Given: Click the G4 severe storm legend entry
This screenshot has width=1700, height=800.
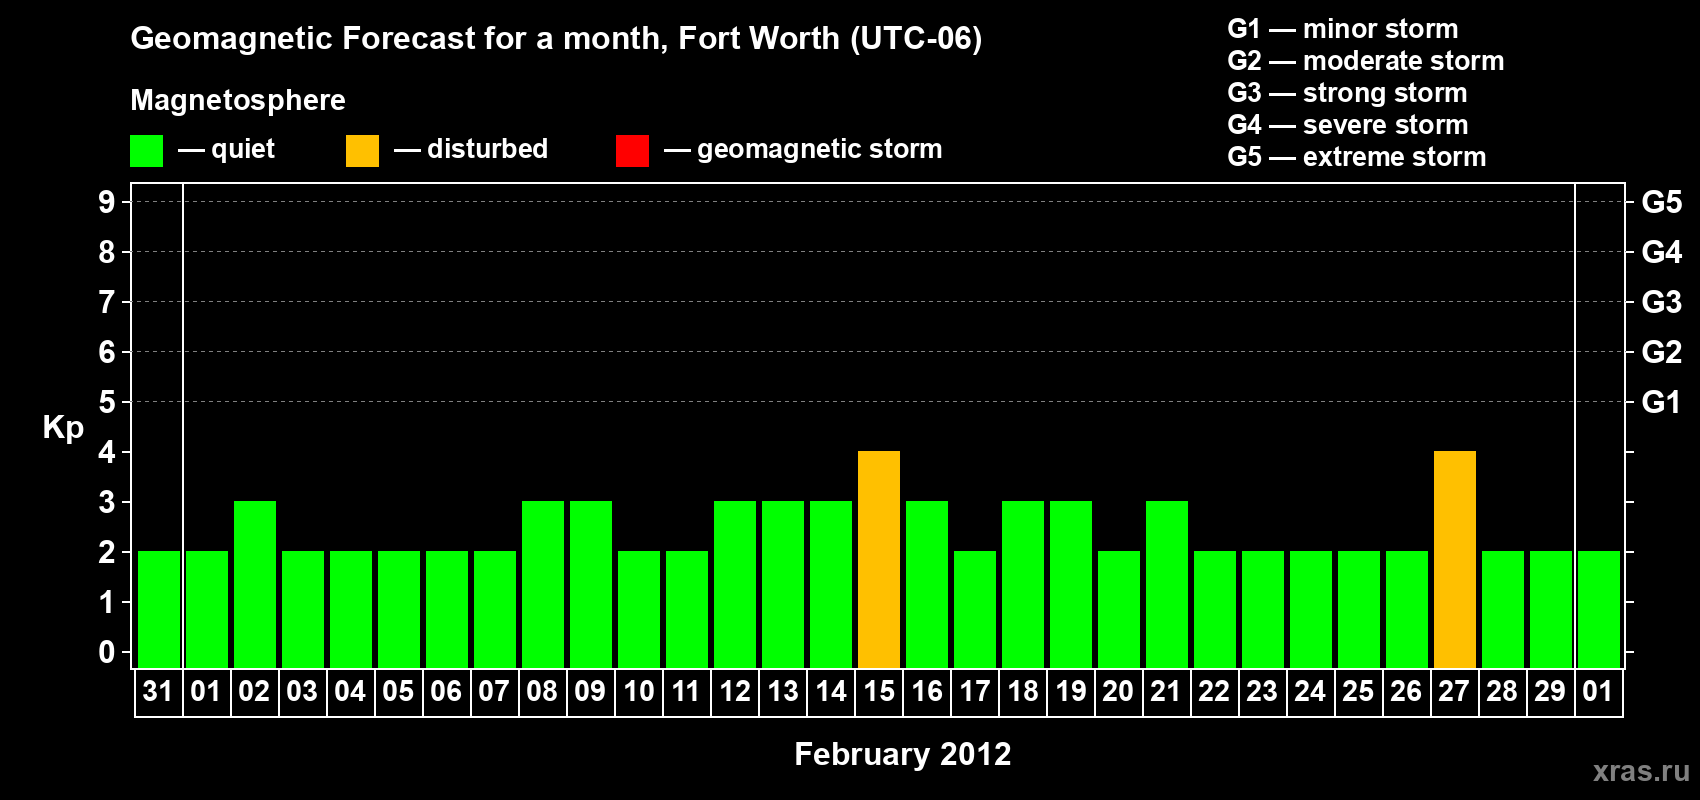Looking at the screenshot, I should (1348, 125).
